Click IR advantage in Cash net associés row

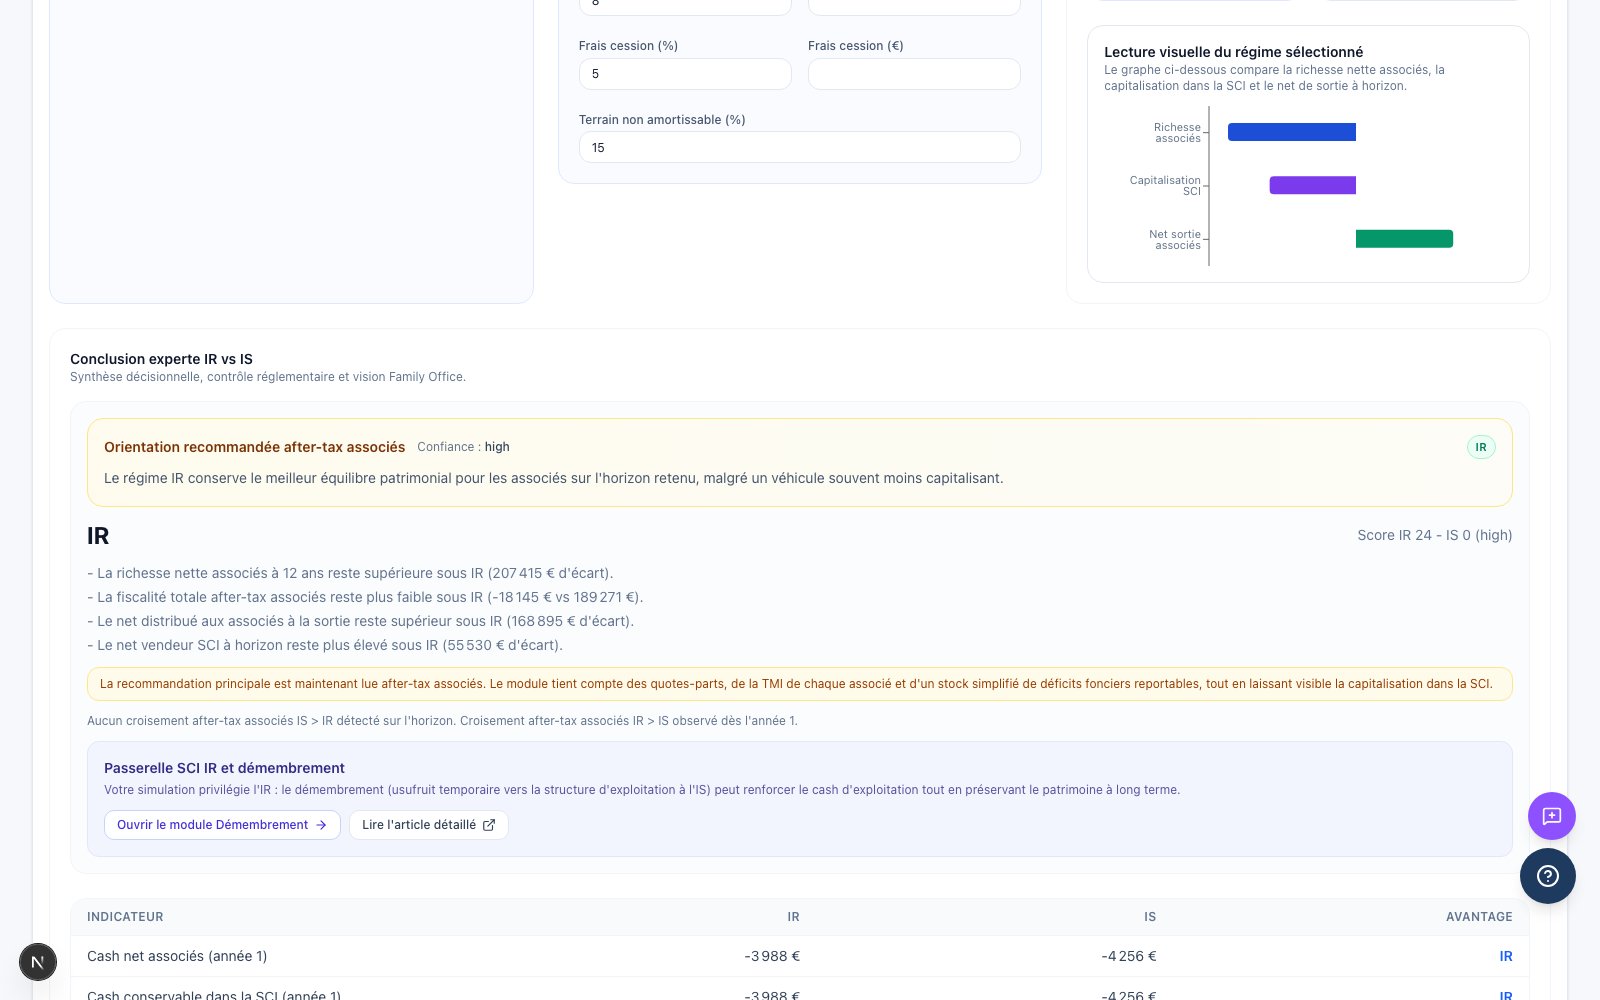tap(1506, 956)
